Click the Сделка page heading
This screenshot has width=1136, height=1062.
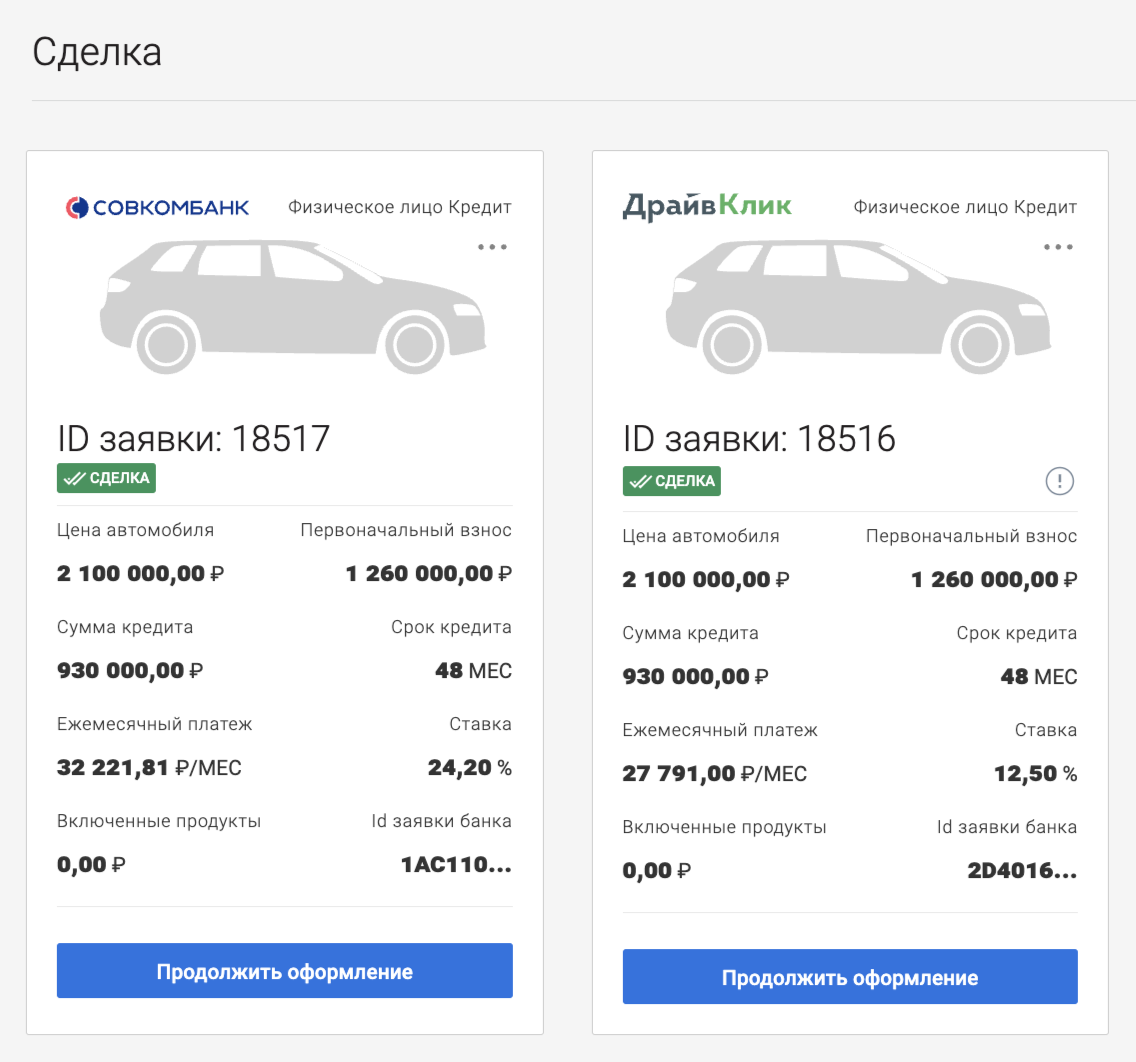click(97, 52)
